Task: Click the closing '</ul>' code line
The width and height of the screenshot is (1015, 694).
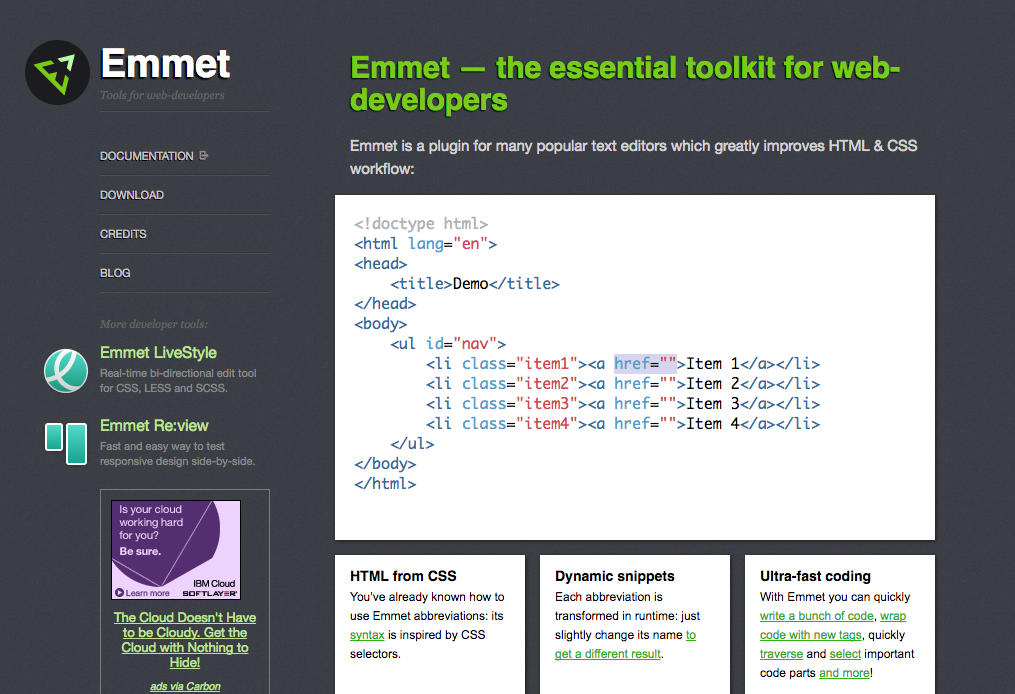Action: pyautogui.click(x=412, y=444)
